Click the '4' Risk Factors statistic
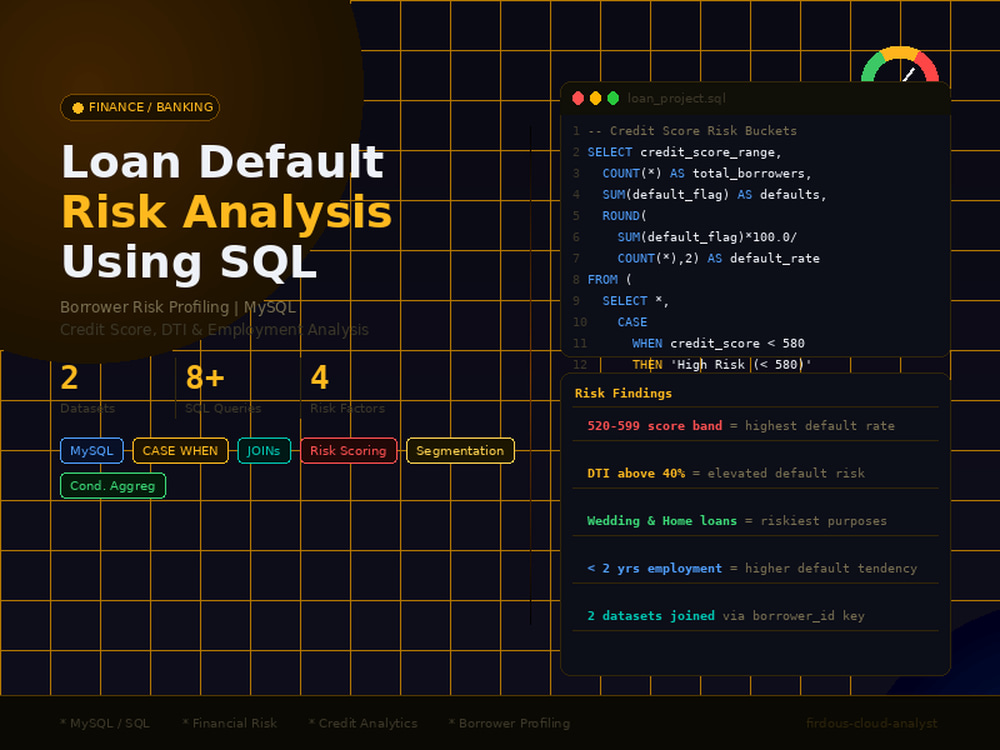 pos(320,378)
